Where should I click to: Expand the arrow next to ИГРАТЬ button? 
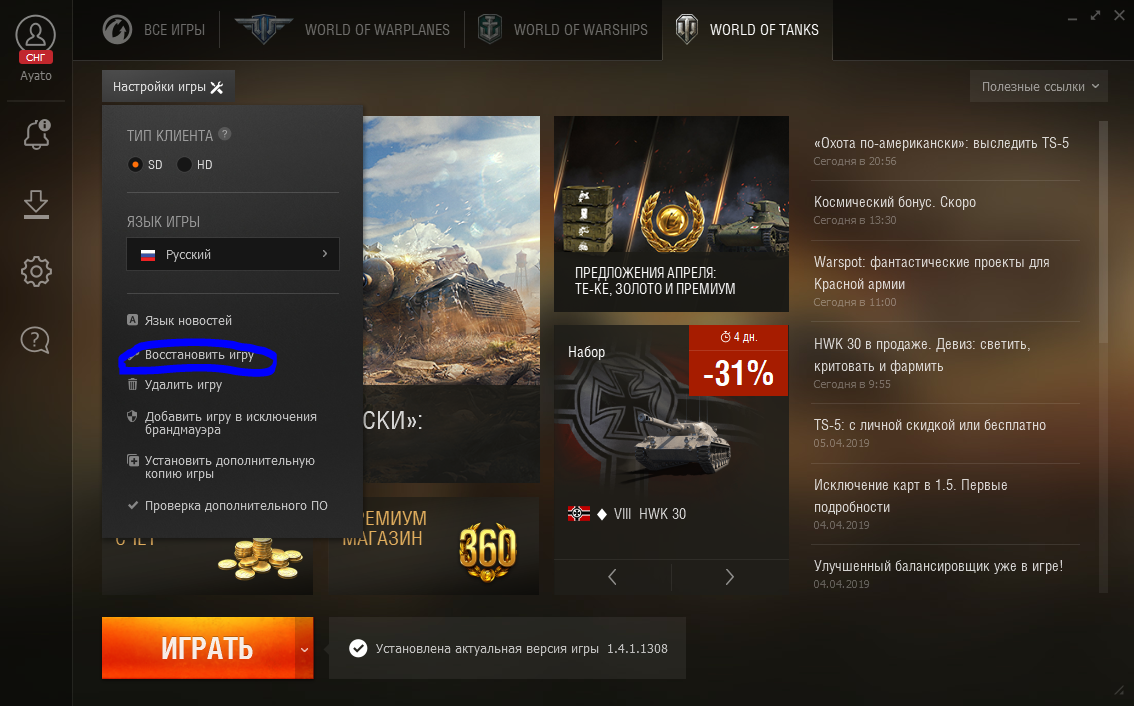click(304, 649)
